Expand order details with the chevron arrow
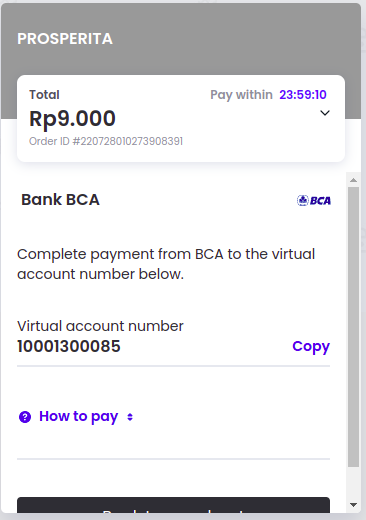 point(325,113)
